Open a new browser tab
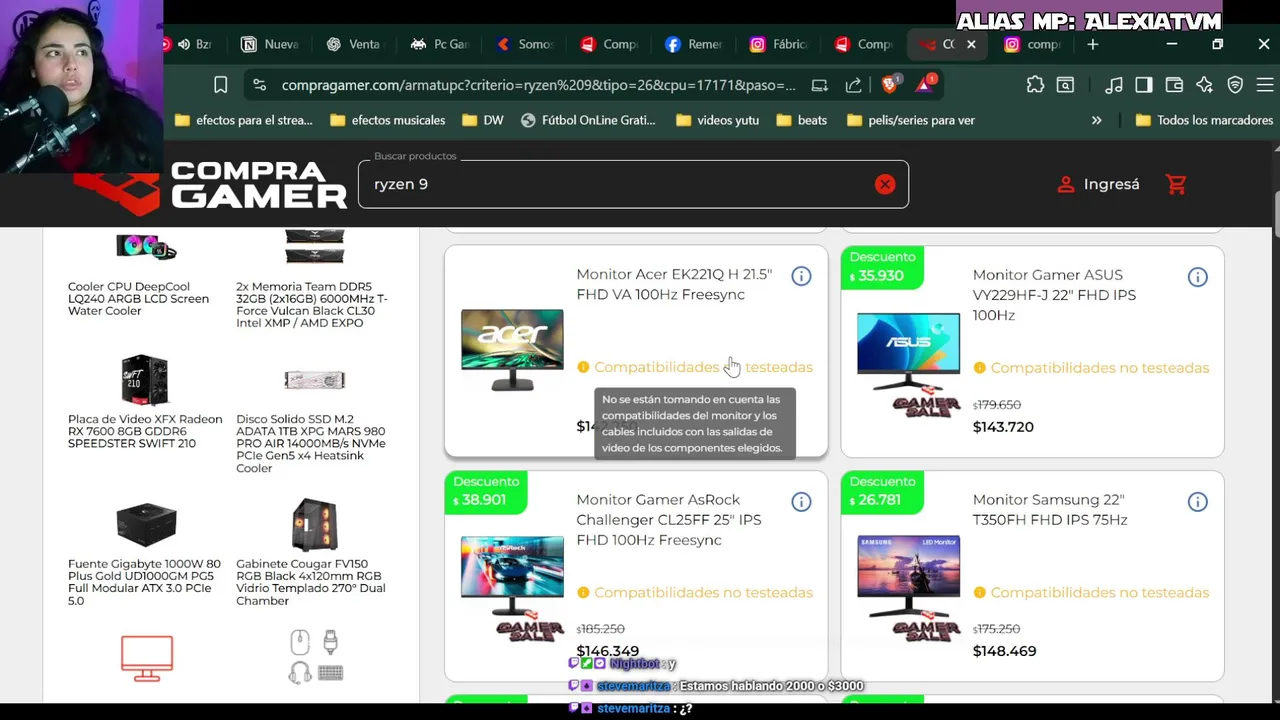This screenshot has width=1280, height=720. (x=1092, y=44)
